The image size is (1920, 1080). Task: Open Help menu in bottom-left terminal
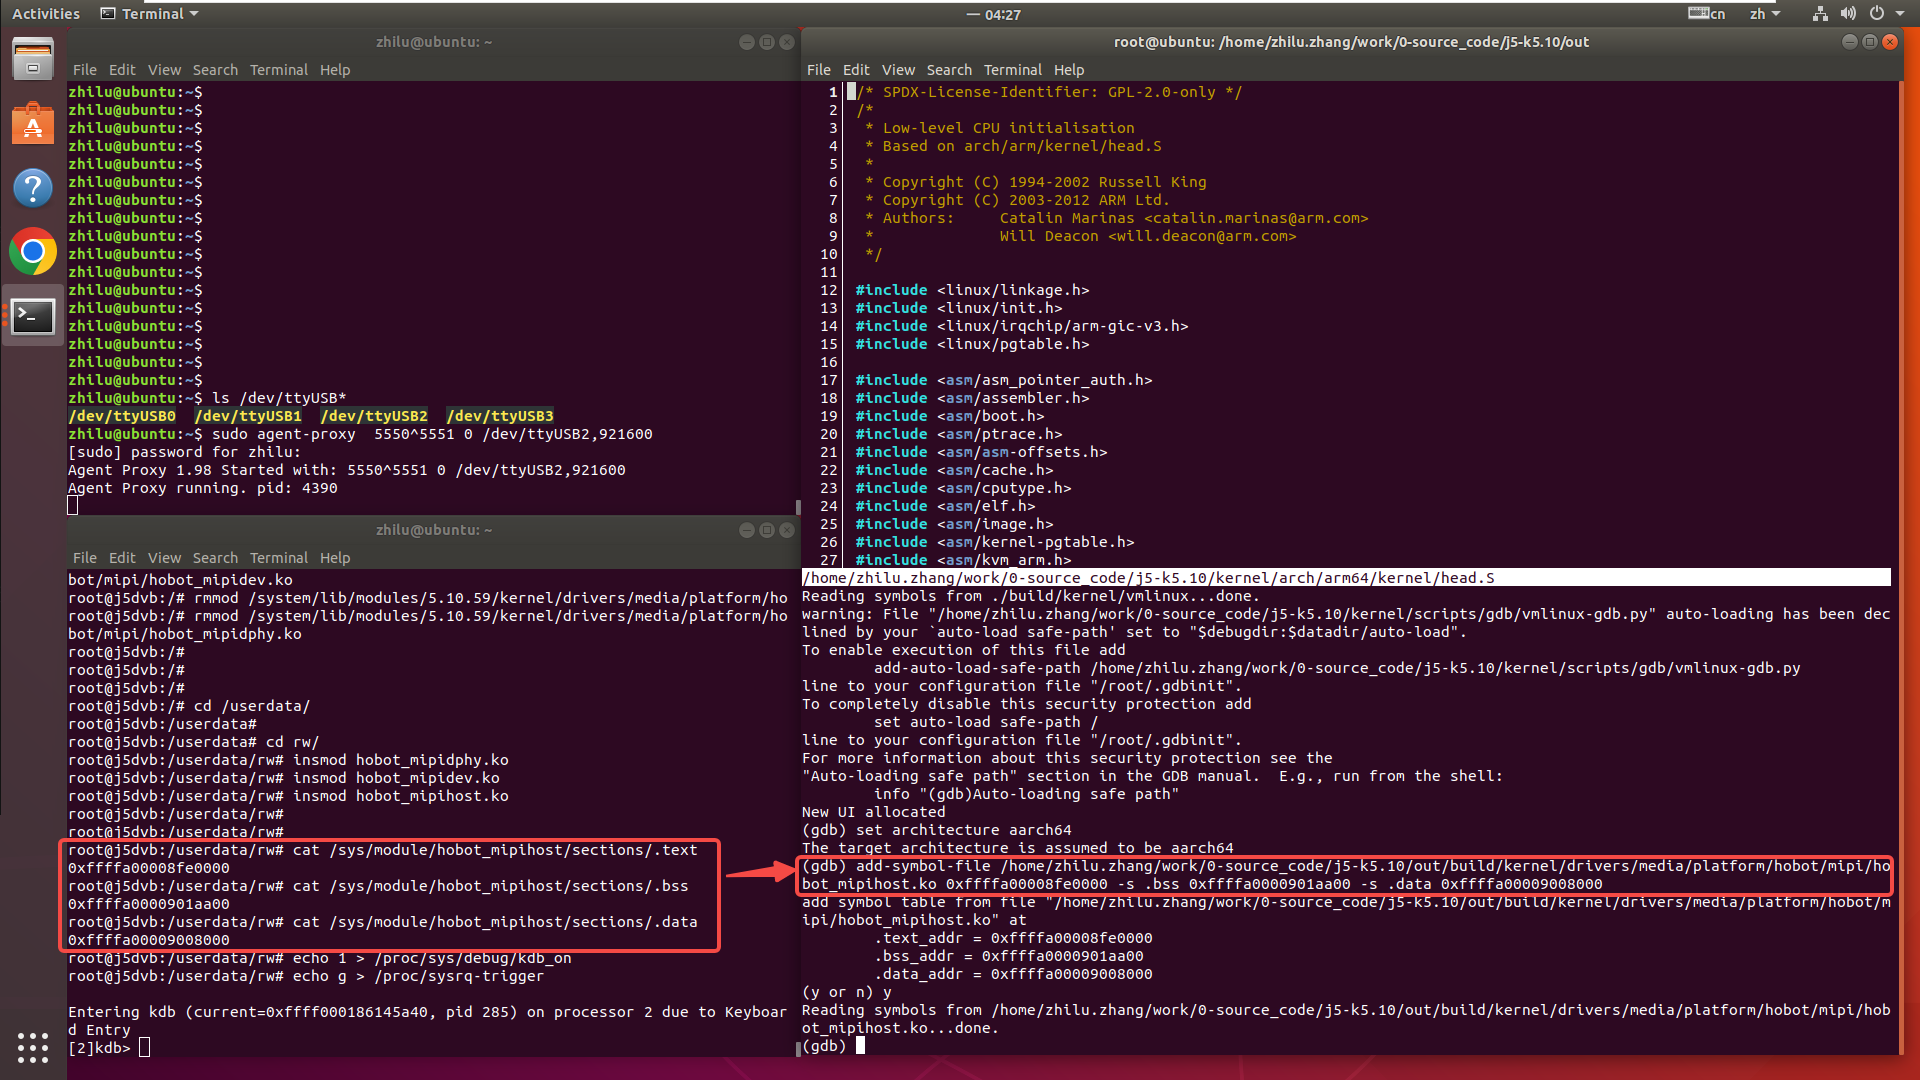335,558
